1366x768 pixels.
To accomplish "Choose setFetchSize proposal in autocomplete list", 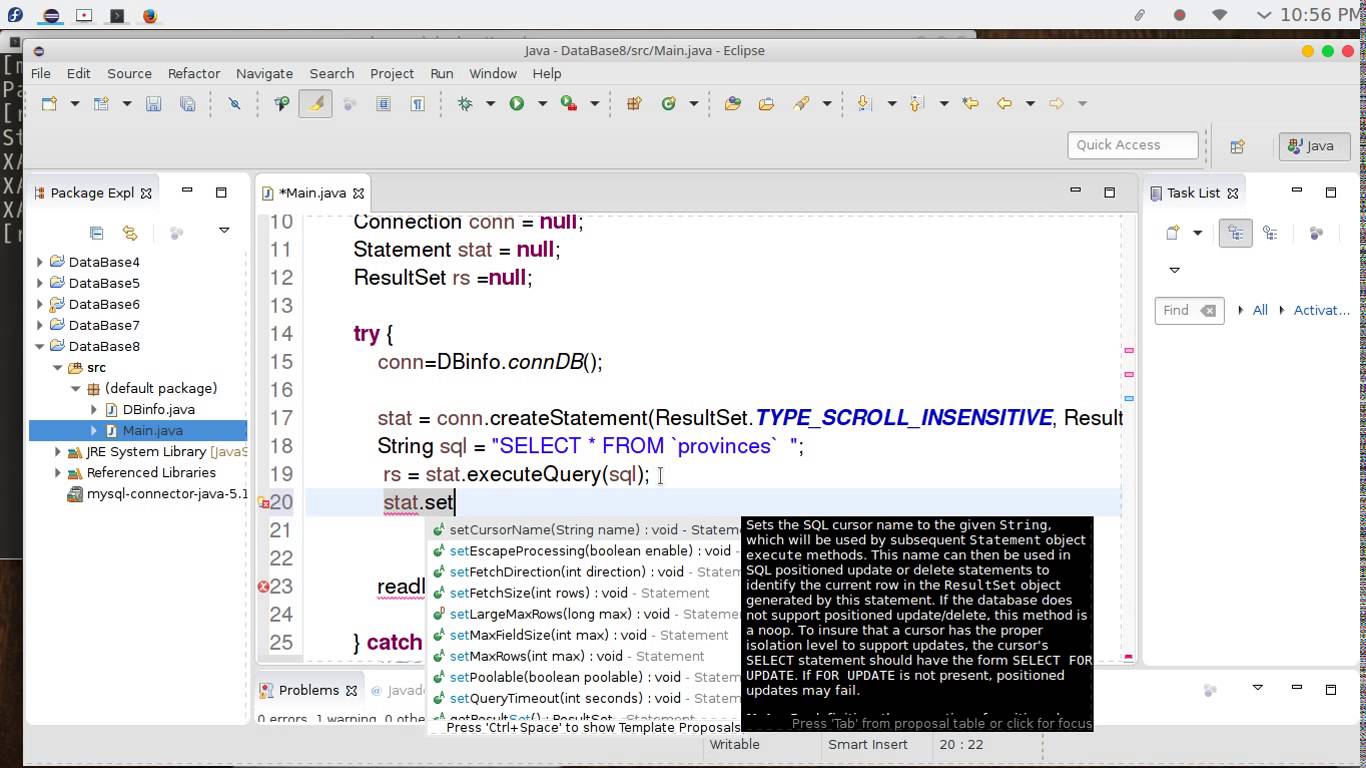I will 587,593.
